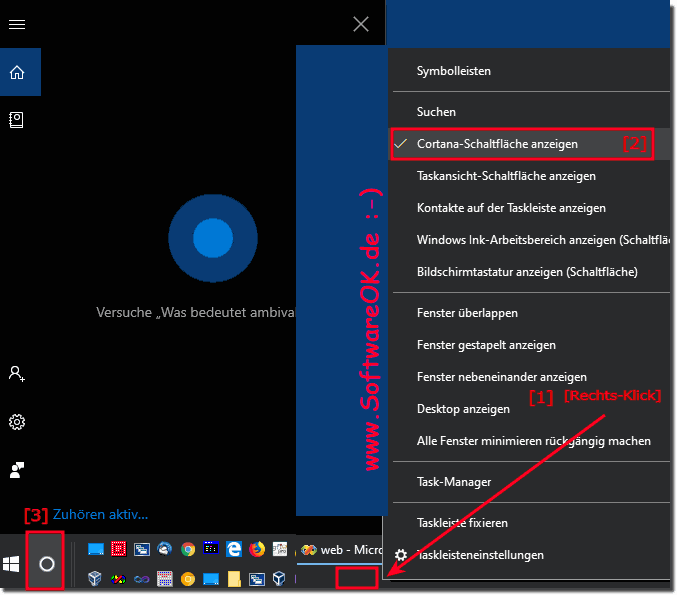Launch Microsoft Edge from the taskbar
Image resolution: width=677 pixels, height=595 pixels.
pos(234,549)
